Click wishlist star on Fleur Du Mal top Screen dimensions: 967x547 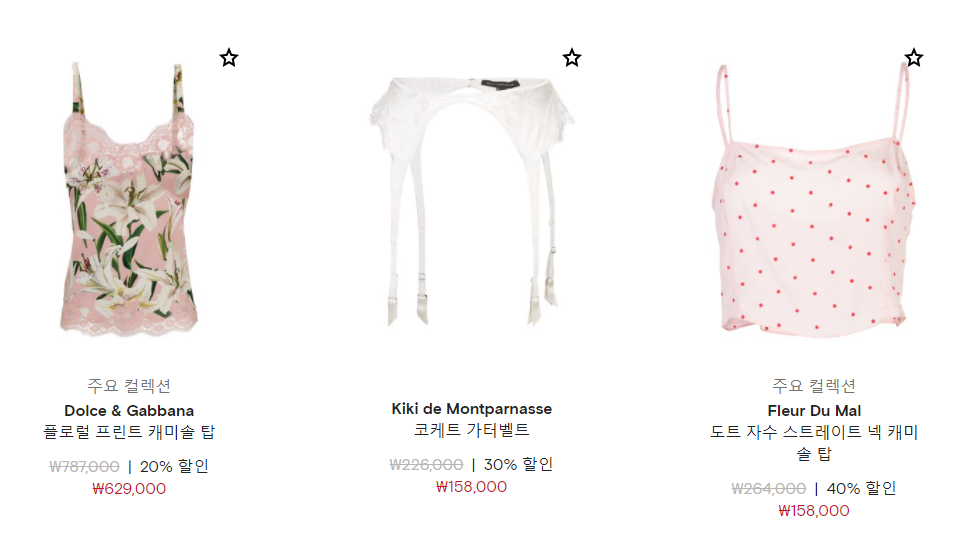[x=914, y=58]
